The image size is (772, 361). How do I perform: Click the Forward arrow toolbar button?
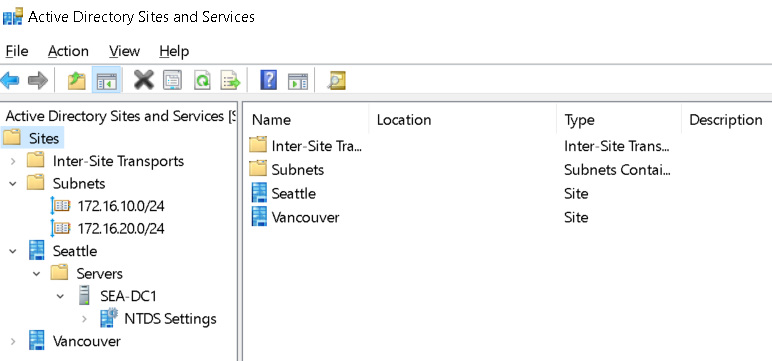(37, 80)
